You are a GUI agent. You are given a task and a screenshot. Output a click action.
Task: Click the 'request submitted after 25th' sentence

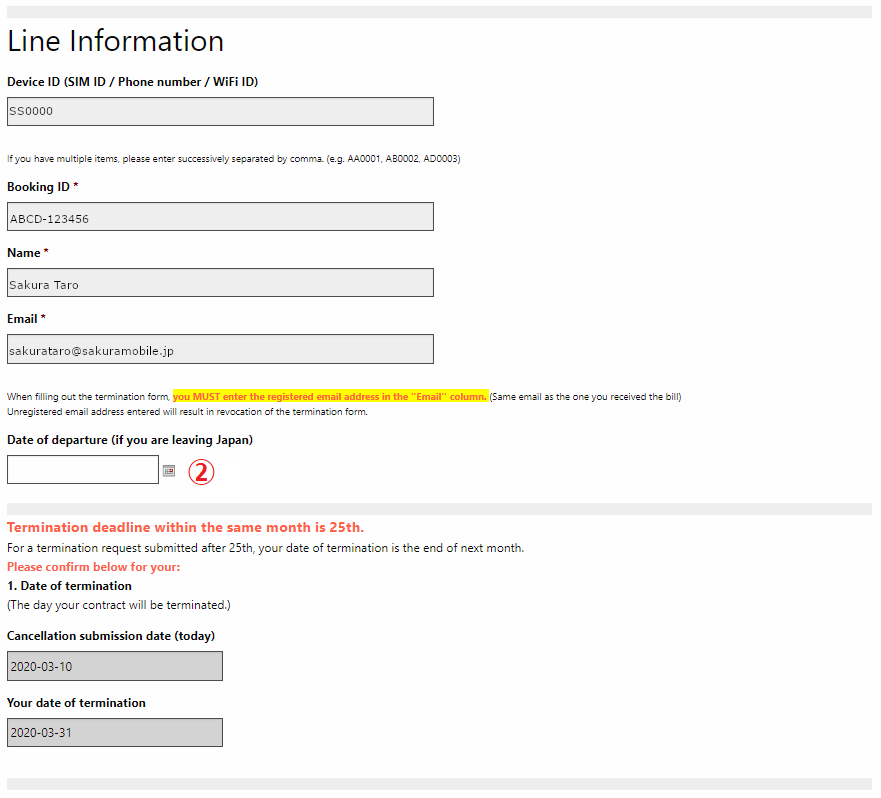pos(266,548)
